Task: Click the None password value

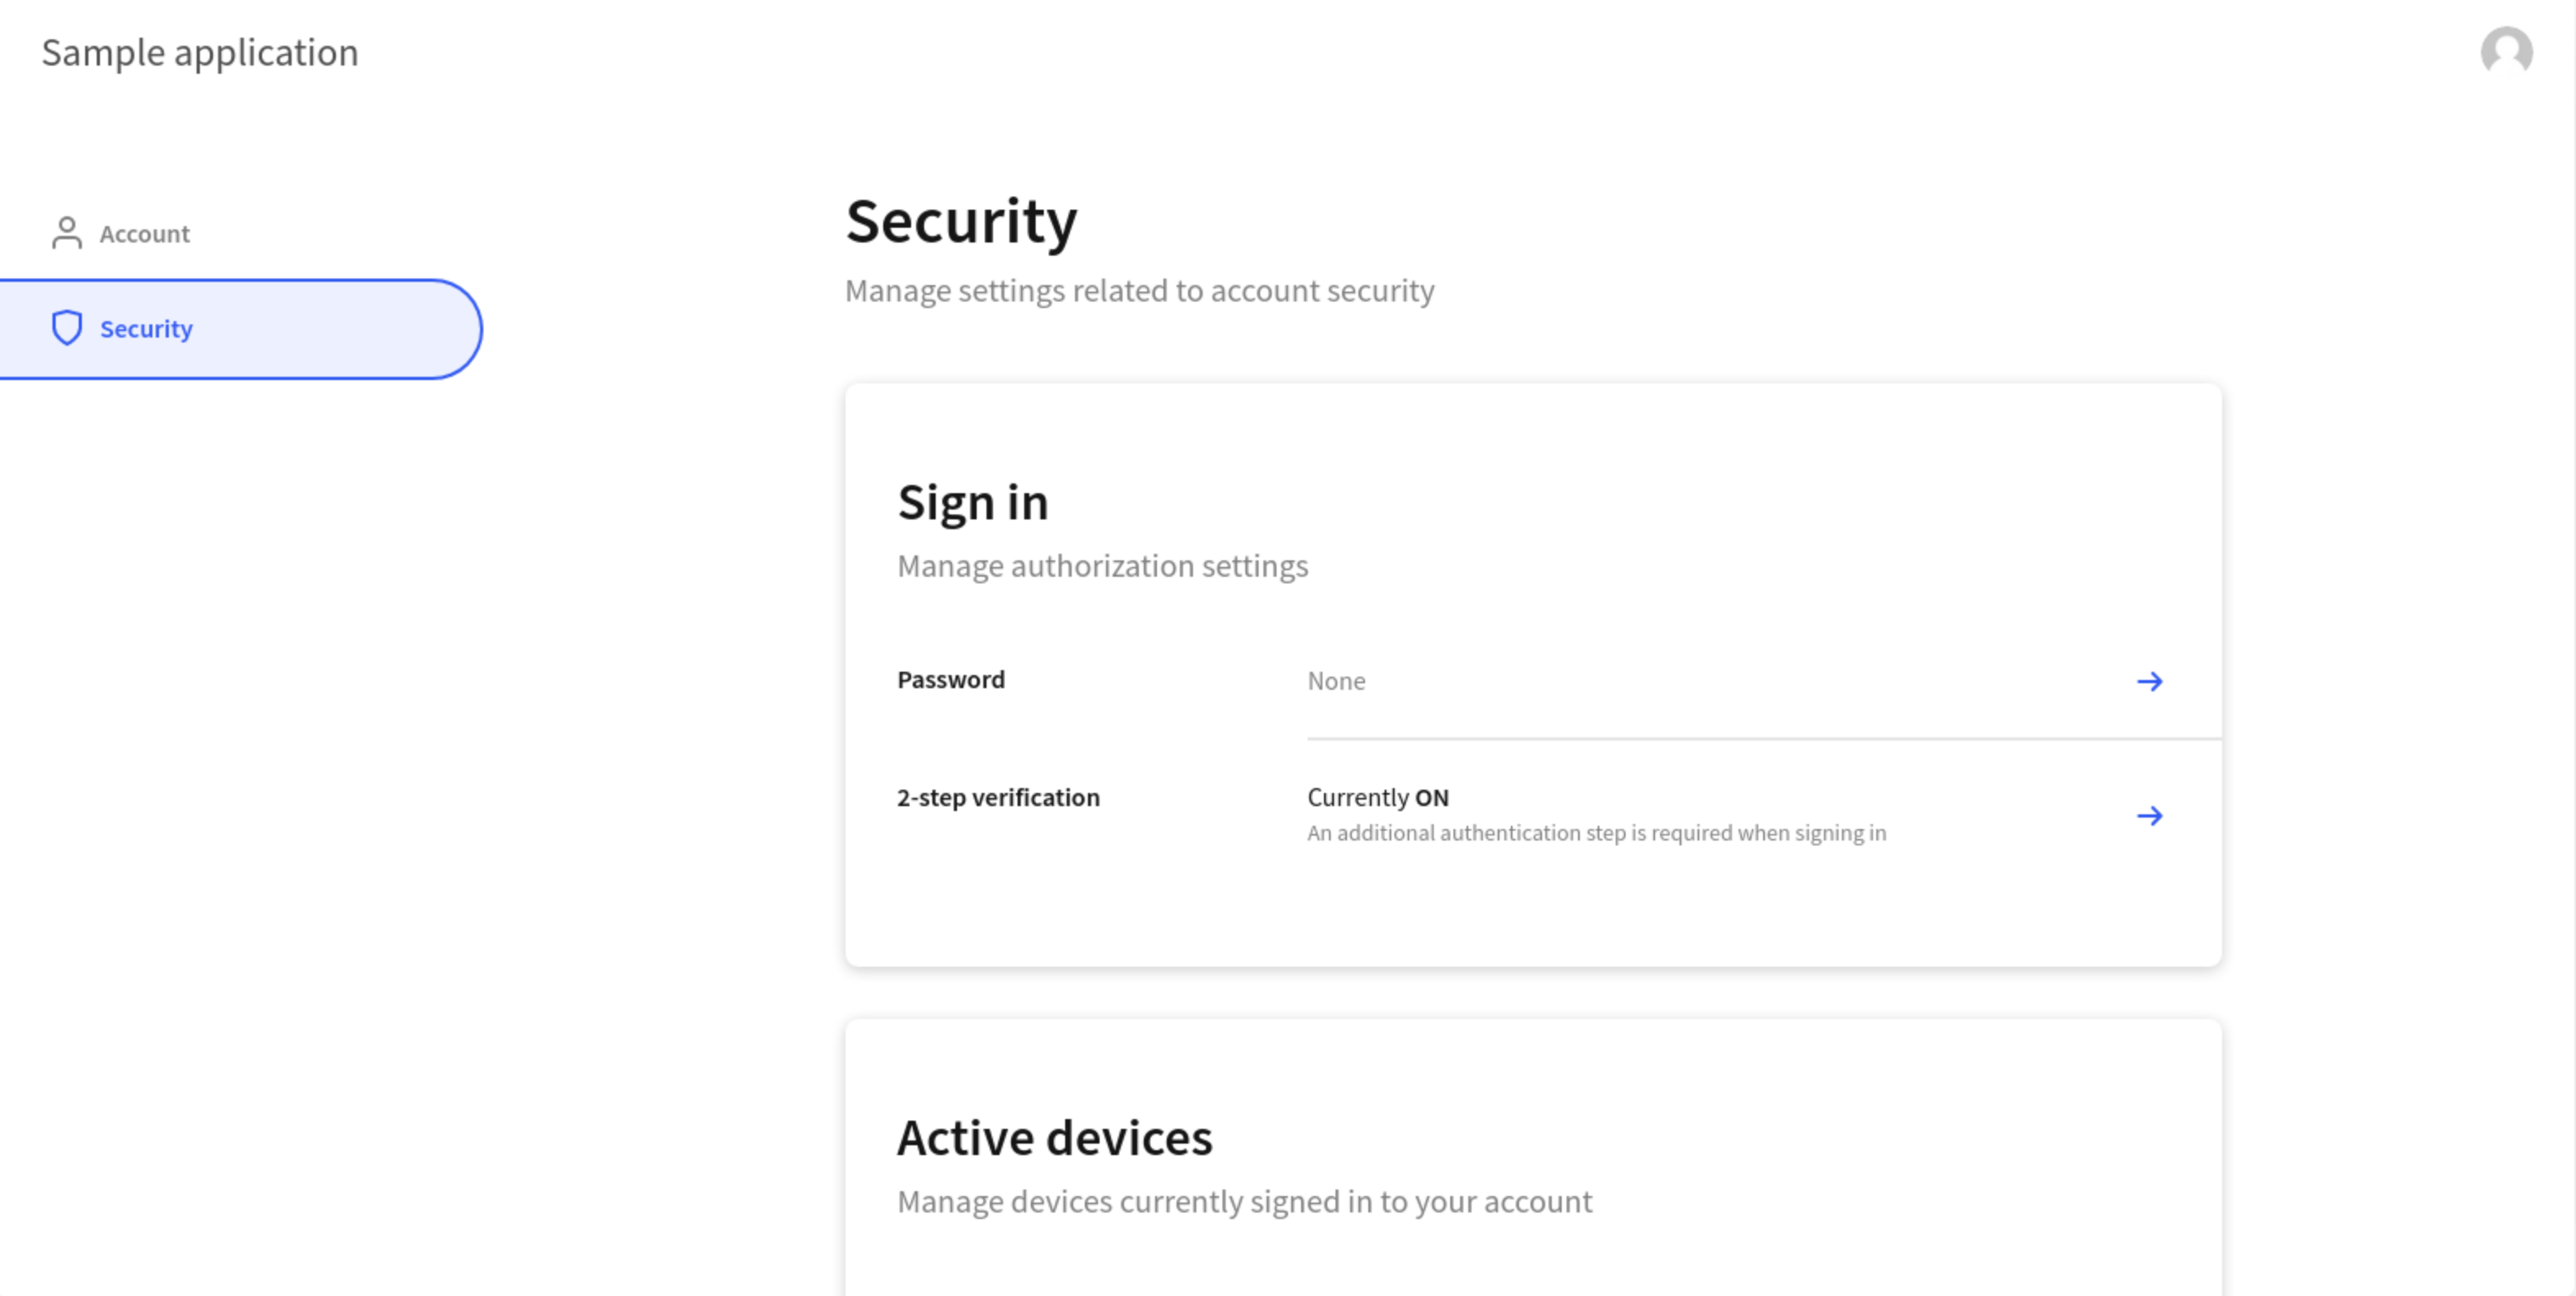Action: coord(1336,681)
